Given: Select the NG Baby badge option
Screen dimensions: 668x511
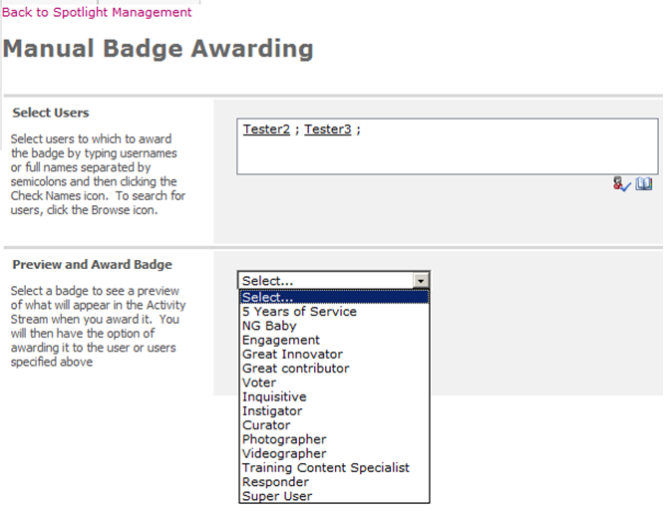Looking at the screenshot, I should (269, 326).
